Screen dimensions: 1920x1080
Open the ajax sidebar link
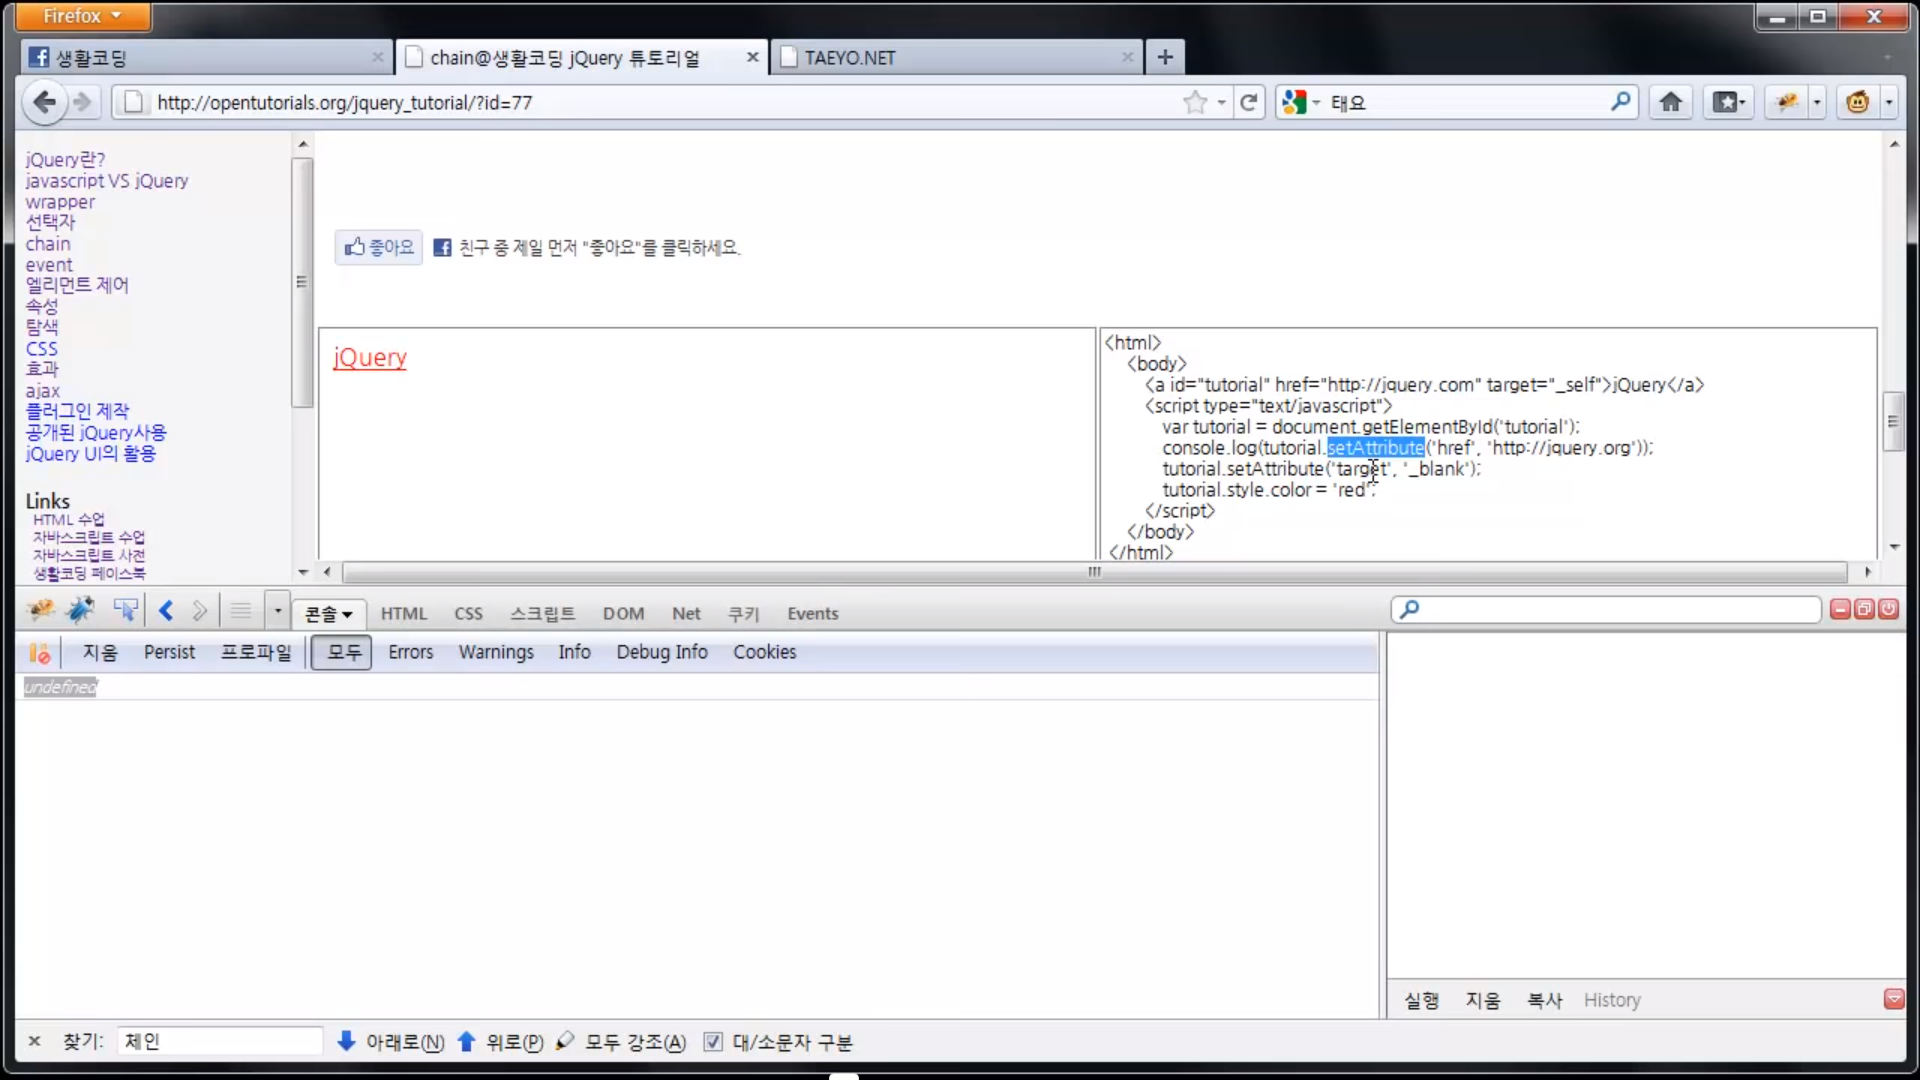[42, 391]
